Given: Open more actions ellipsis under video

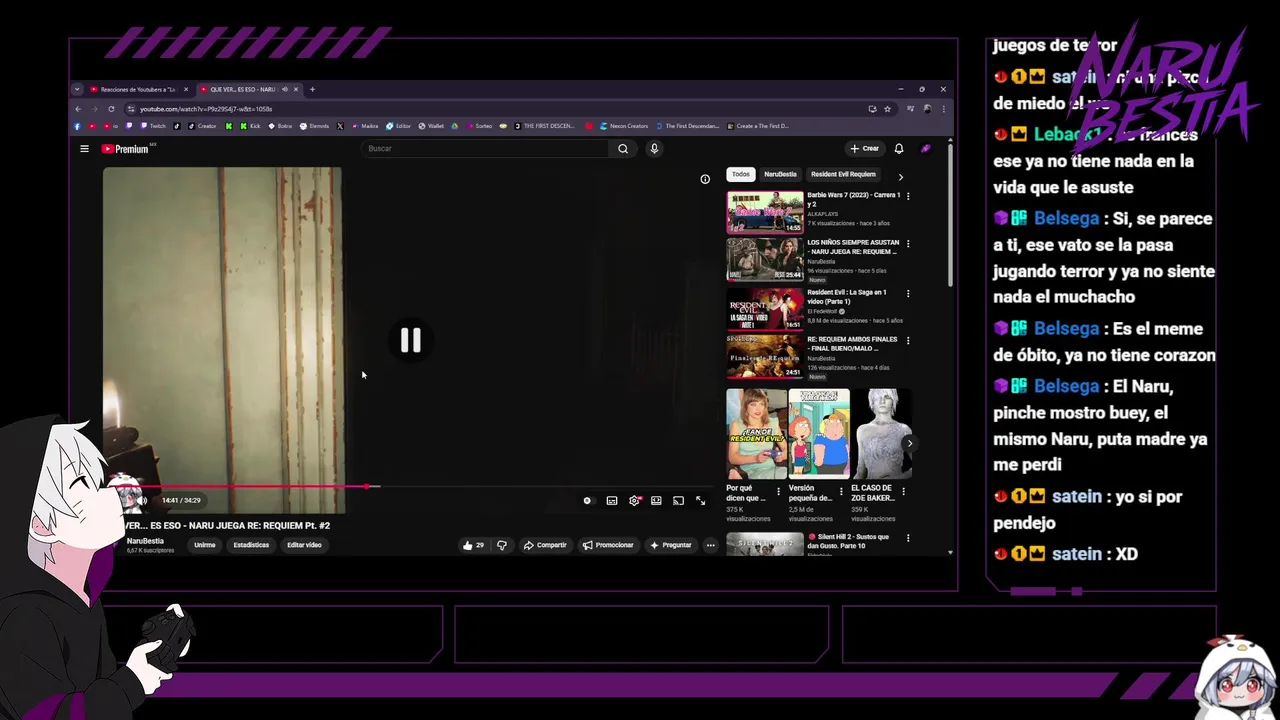Looking at the screenshot, I should point(711,545).
